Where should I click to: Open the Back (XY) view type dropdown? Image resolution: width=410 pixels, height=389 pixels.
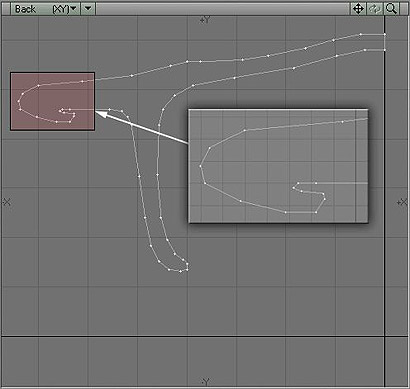coord(45,9)
